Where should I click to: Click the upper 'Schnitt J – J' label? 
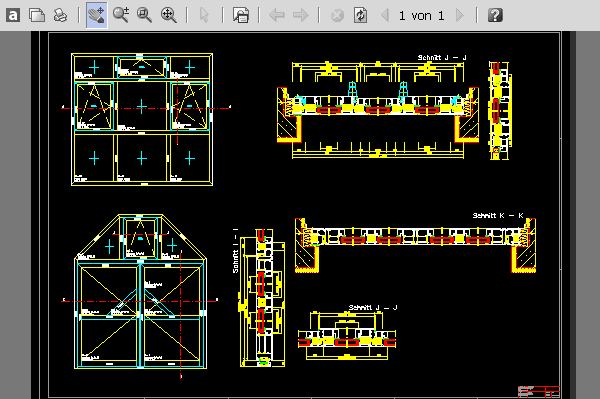point(442,57)
